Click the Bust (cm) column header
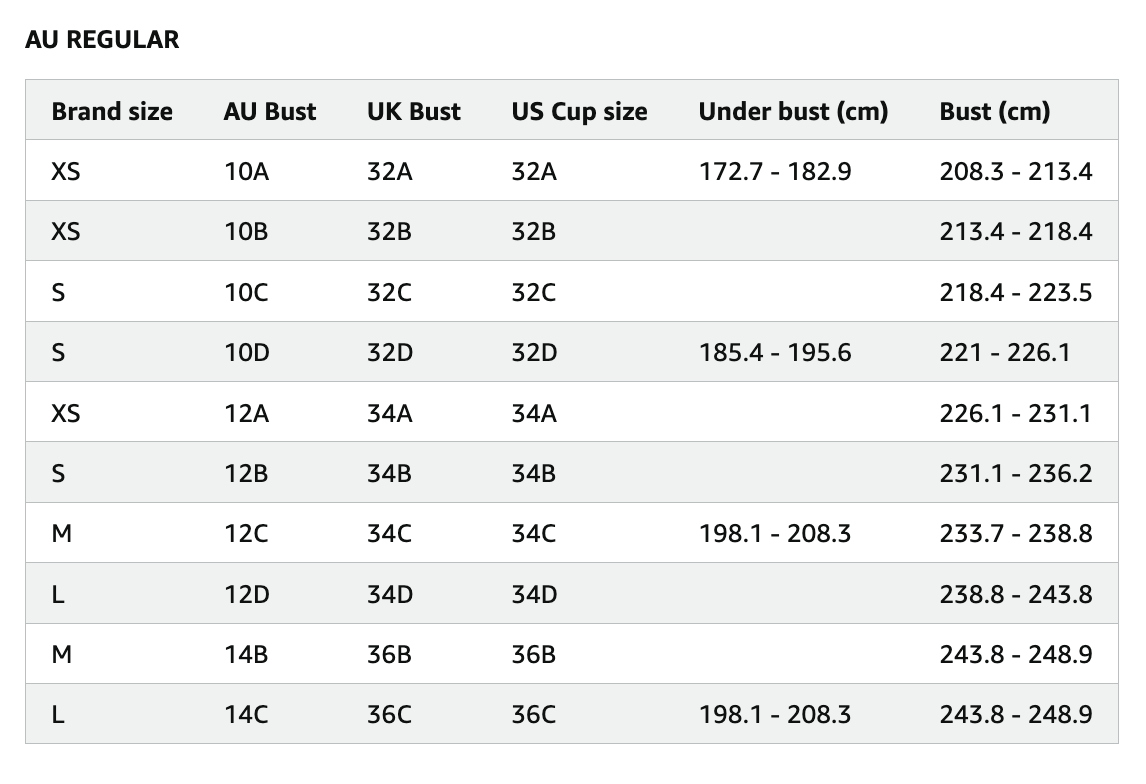 [x=994, y=111]
